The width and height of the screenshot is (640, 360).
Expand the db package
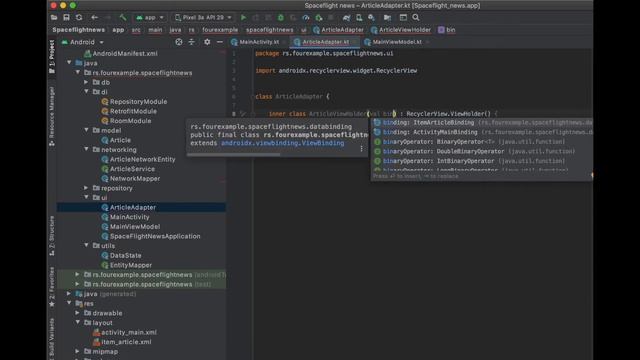pos(86,82)
